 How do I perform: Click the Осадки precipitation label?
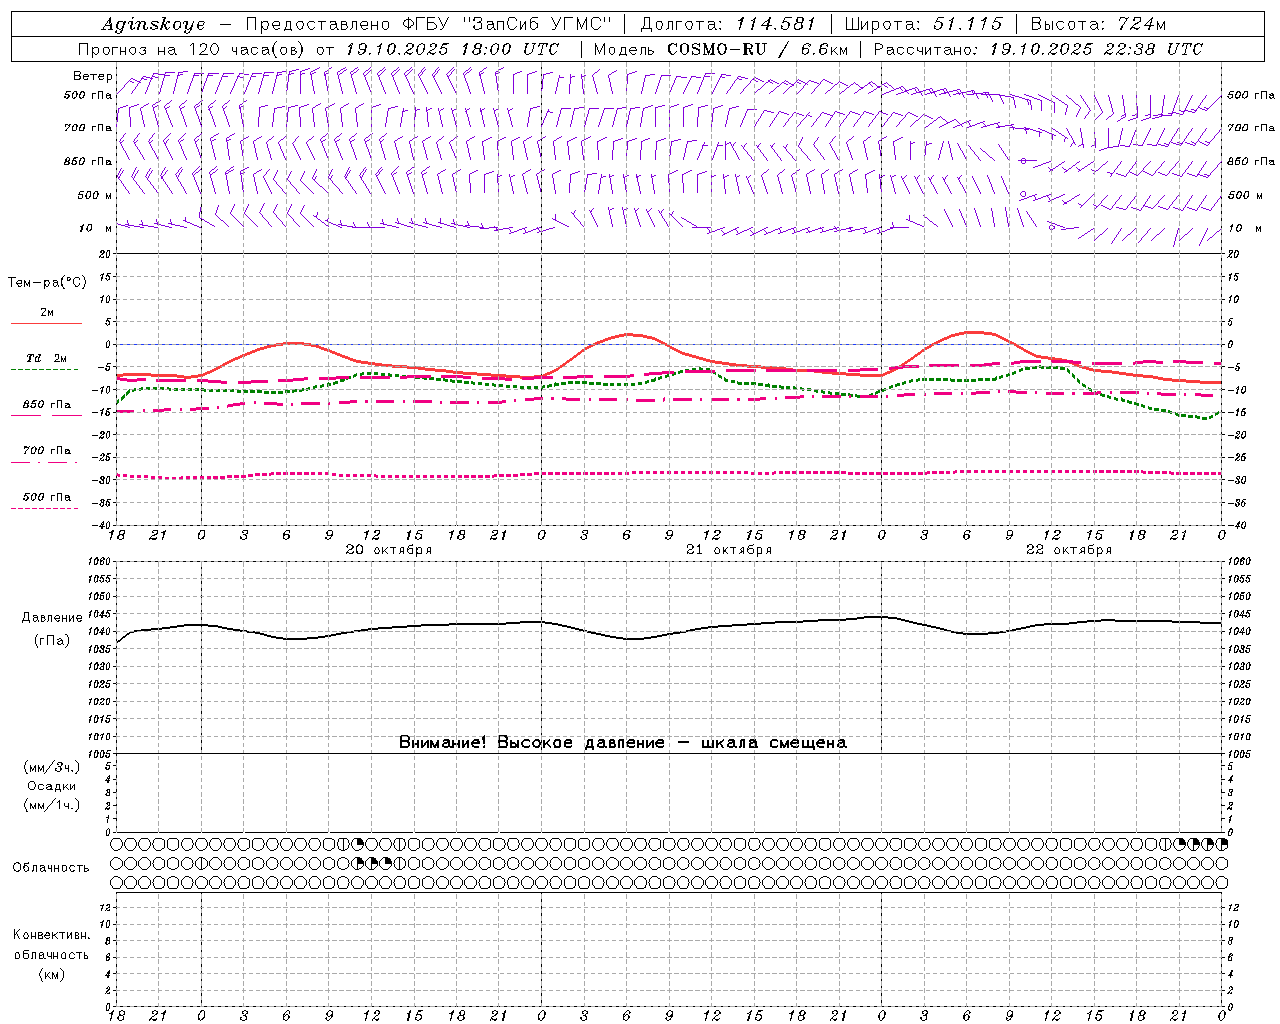[x=52, y=786]
